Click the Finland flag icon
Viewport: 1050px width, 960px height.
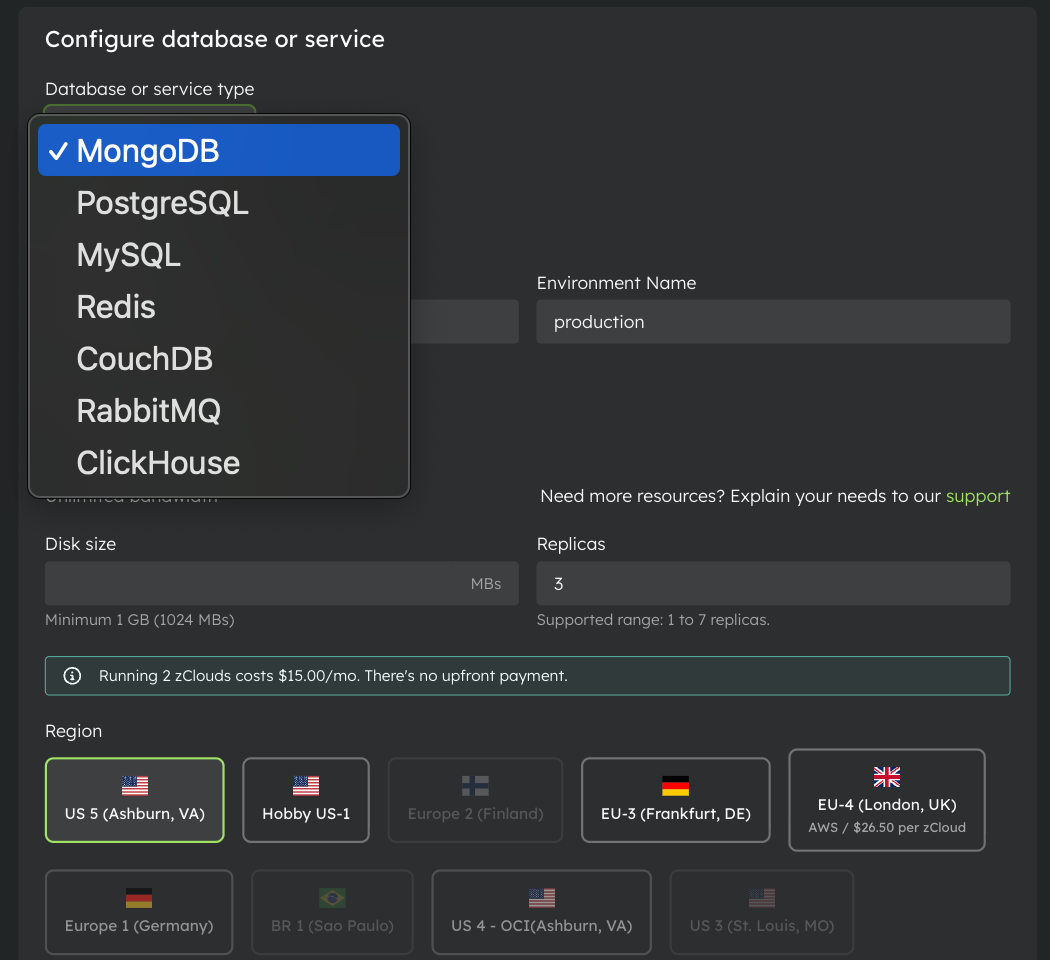coord(475,786)
